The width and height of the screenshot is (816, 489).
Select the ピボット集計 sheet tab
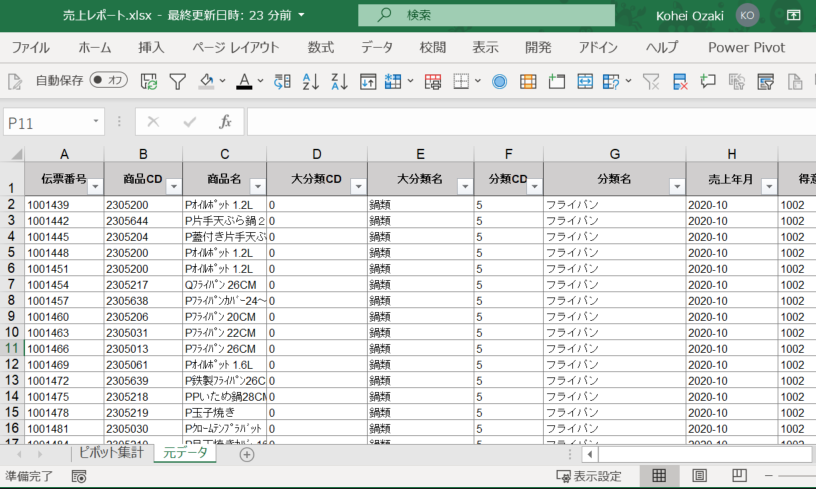[x=111, y=453]
